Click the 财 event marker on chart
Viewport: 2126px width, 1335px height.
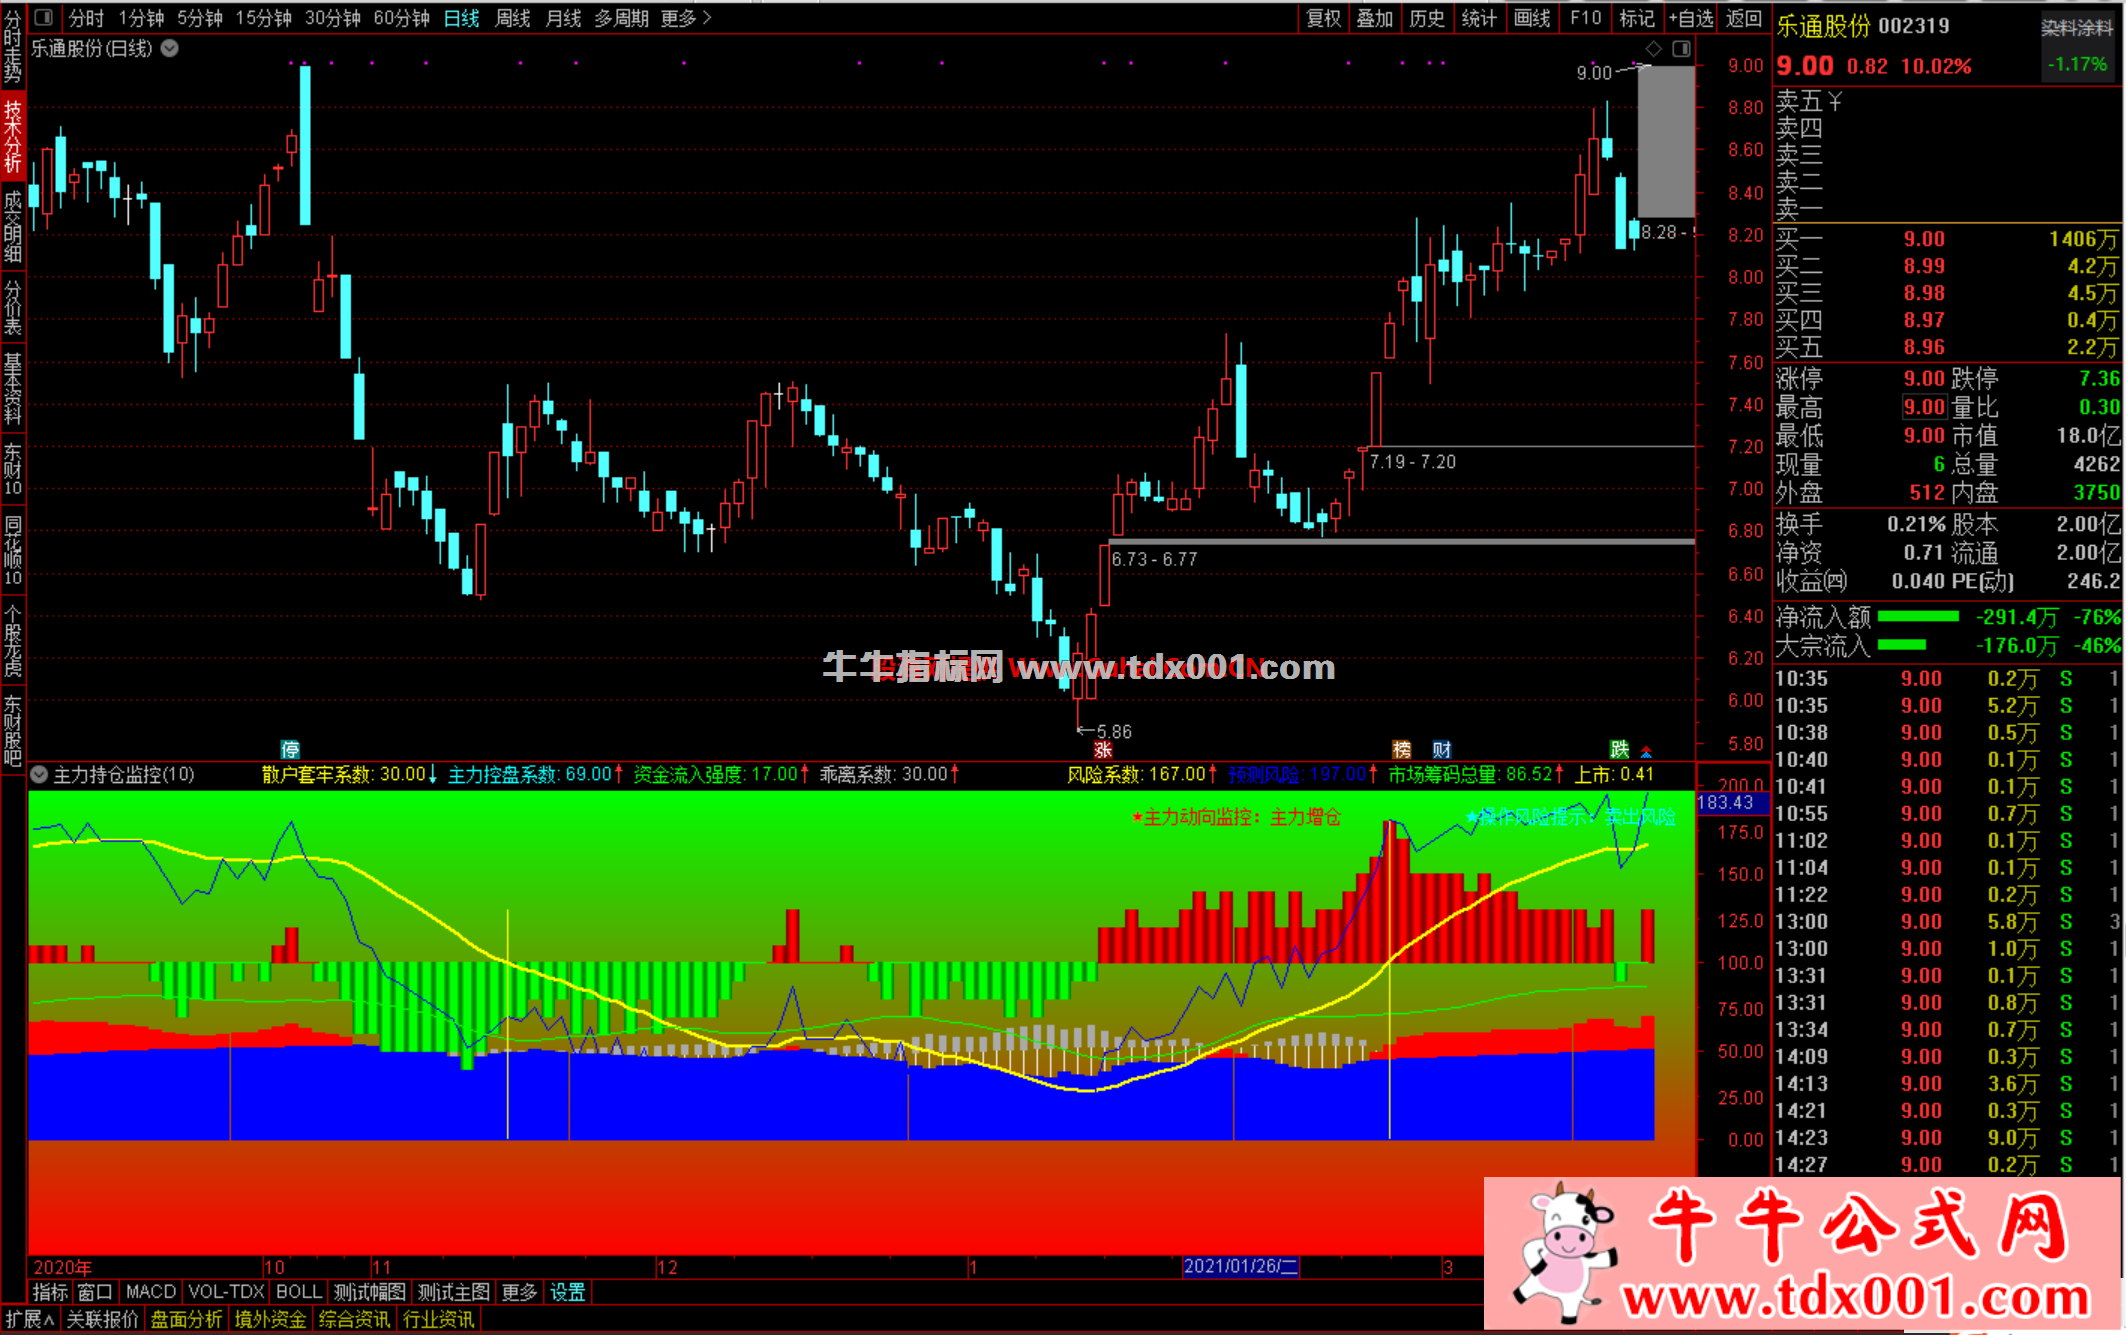click(1441, 750)
